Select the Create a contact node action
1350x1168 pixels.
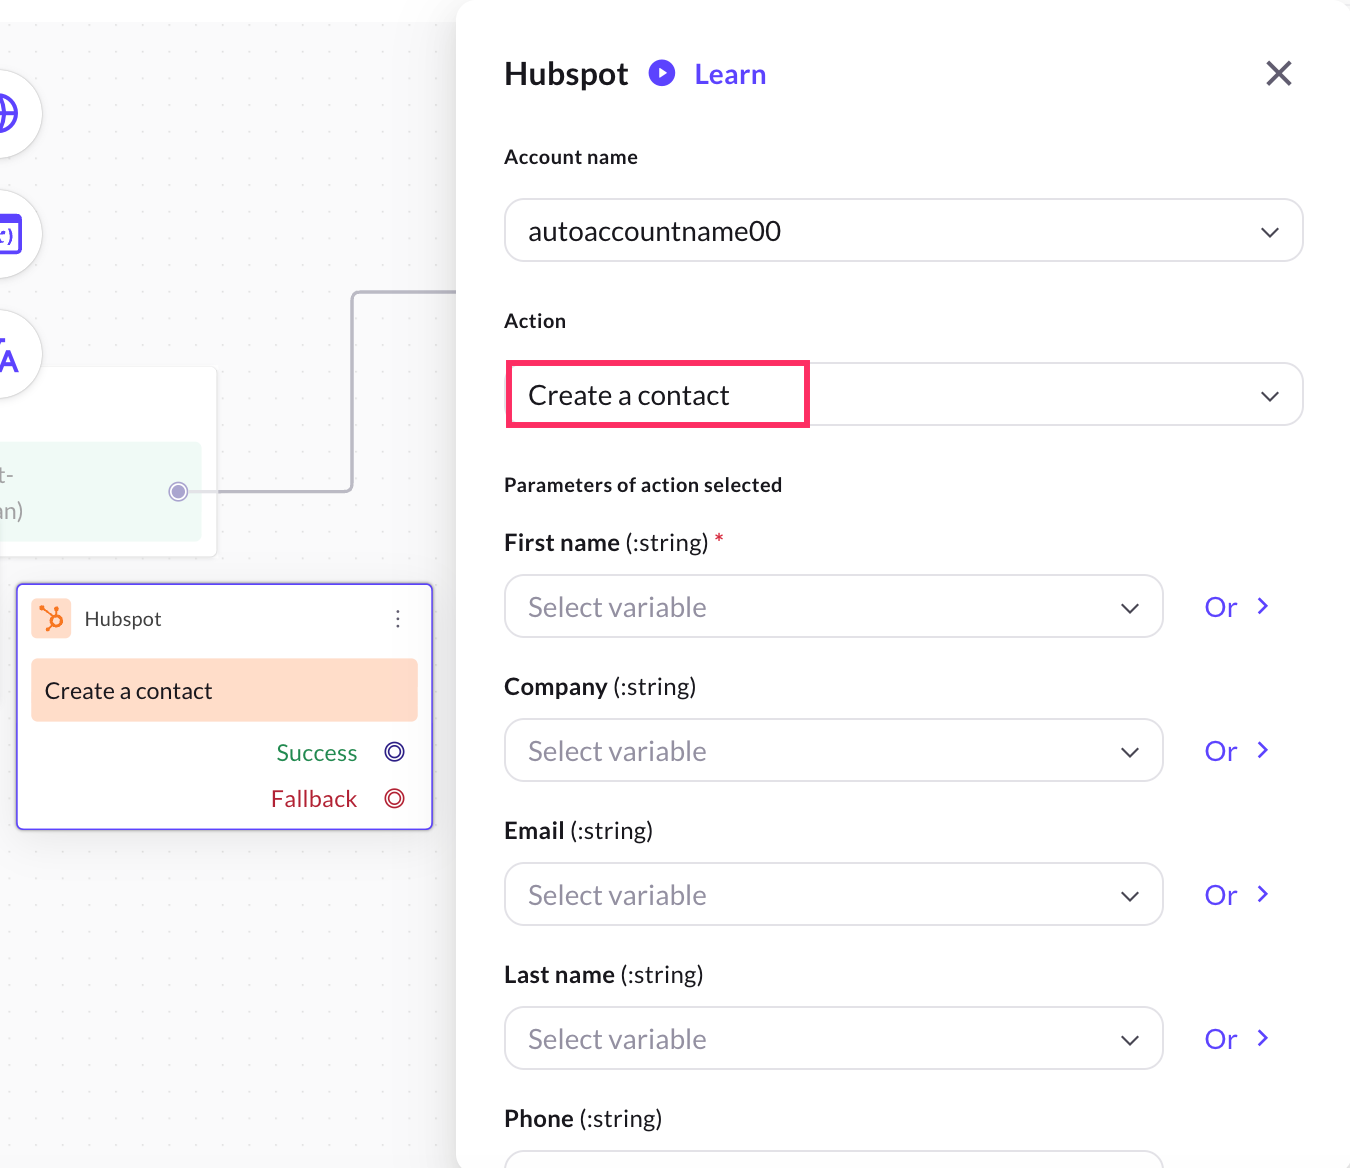(224, 691)
